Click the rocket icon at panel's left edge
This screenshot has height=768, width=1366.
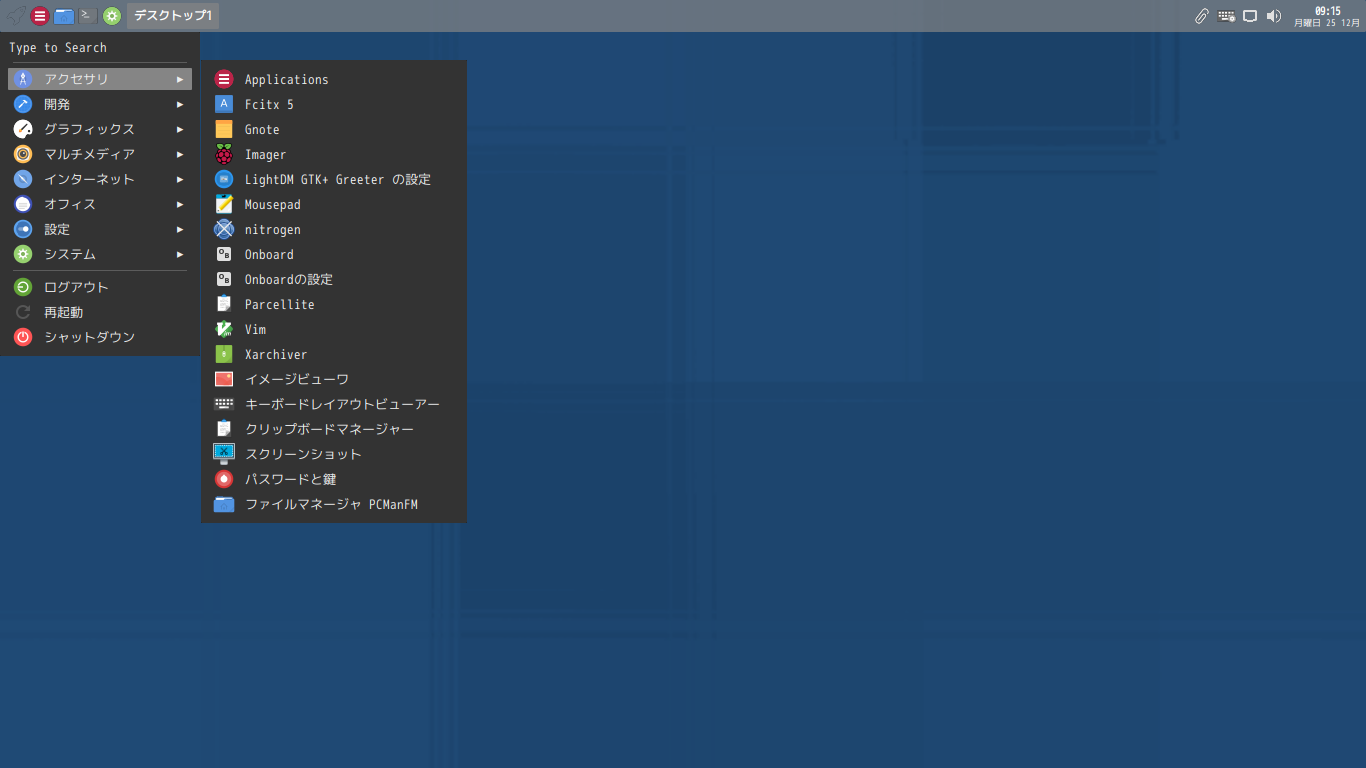15,15
